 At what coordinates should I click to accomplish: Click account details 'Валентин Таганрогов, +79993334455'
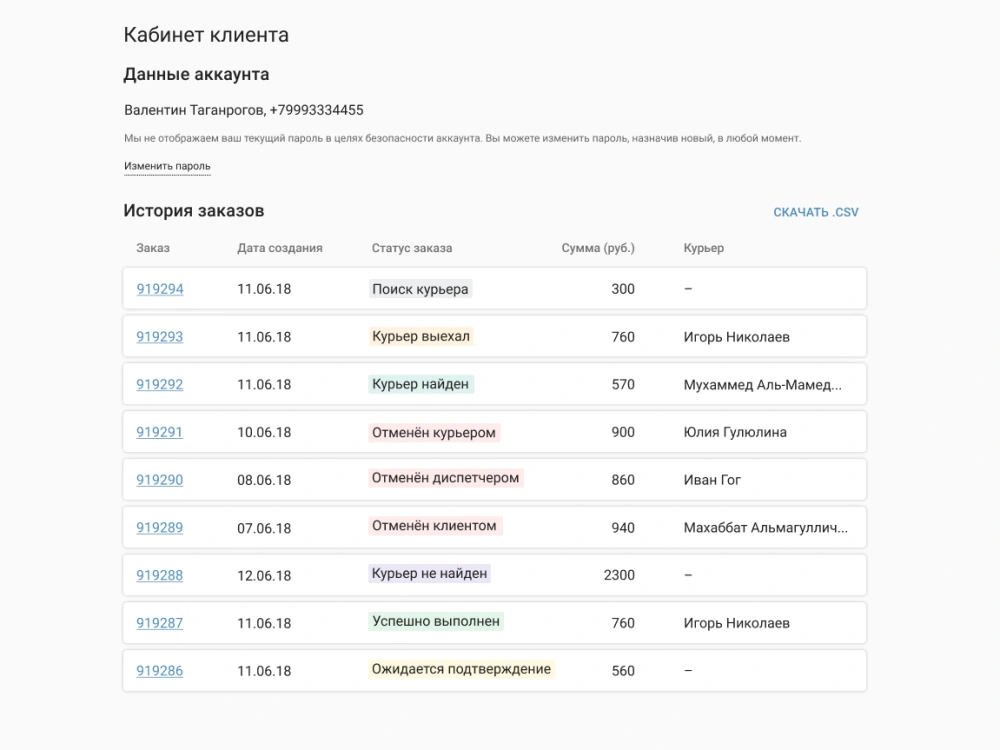tap(244, 110)
